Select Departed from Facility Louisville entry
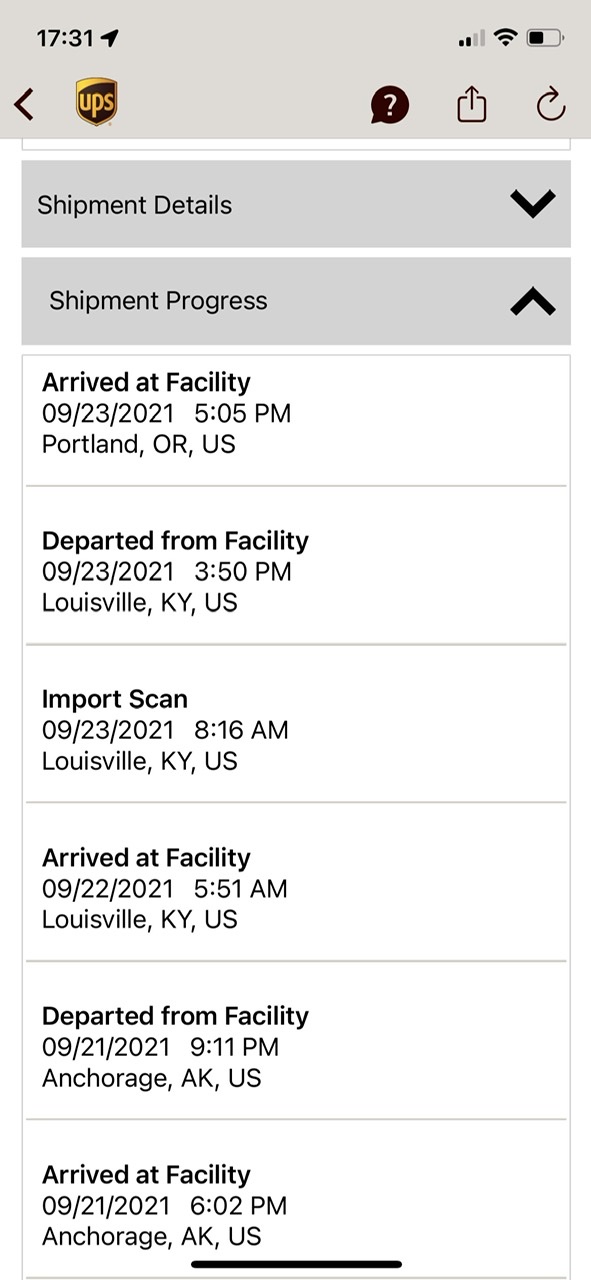591x1280 pixels. pyautogui.click(x=296, y=571)
